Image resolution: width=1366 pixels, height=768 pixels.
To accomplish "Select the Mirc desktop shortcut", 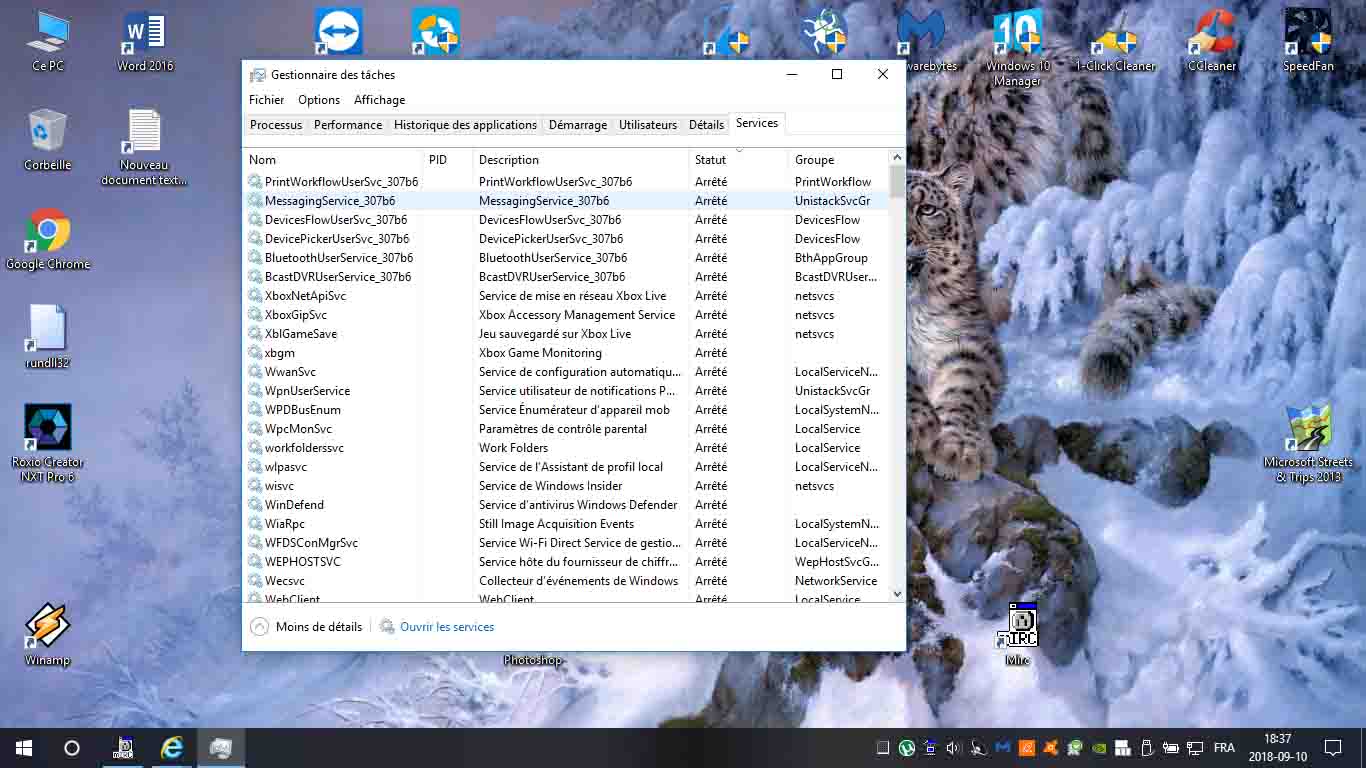I will click(1018, 634).
